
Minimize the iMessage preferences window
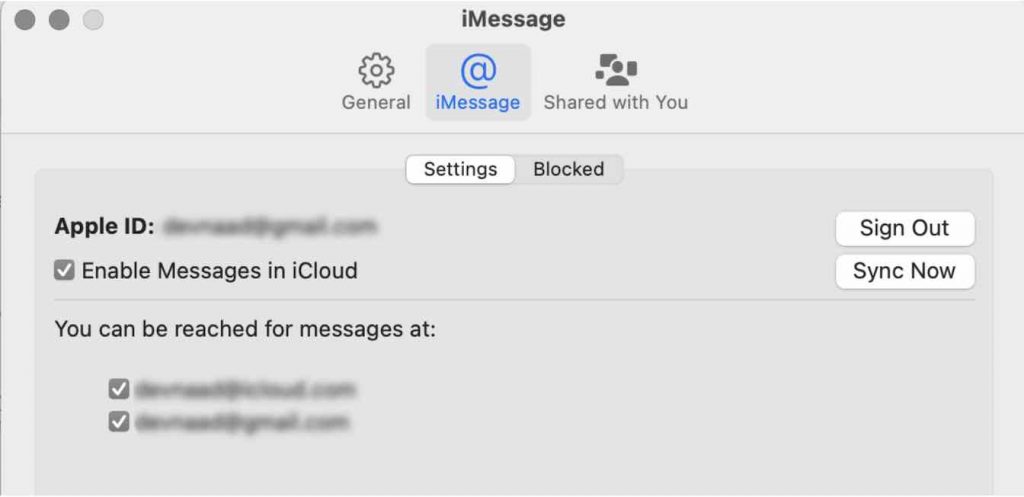coord(59,20)
